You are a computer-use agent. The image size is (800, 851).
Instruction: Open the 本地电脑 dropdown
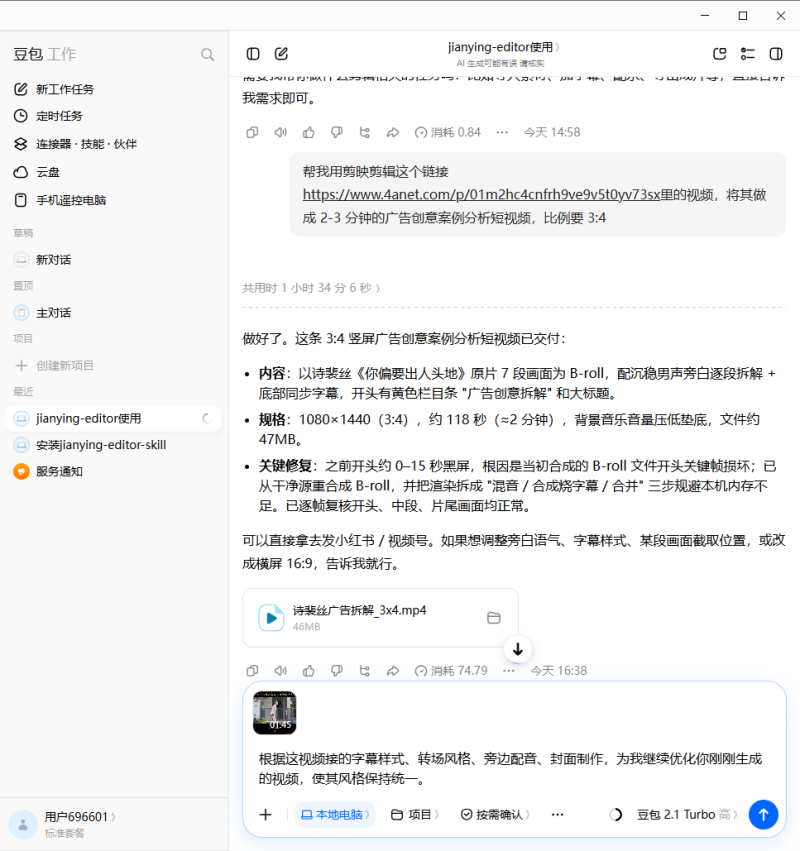335,815
